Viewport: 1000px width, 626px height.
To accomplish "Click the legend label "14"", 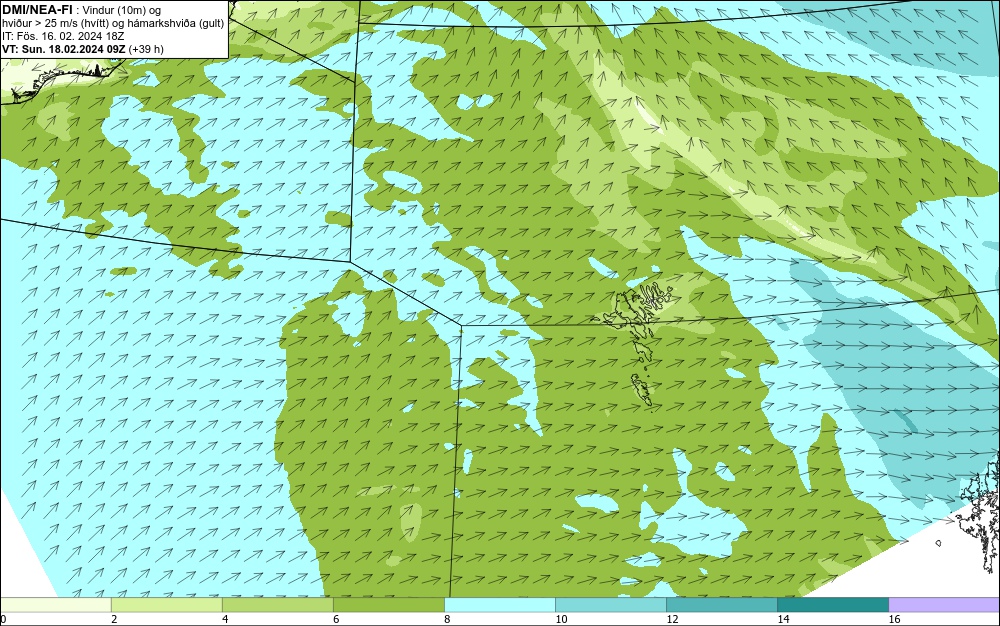I will (x=783, y=619).
